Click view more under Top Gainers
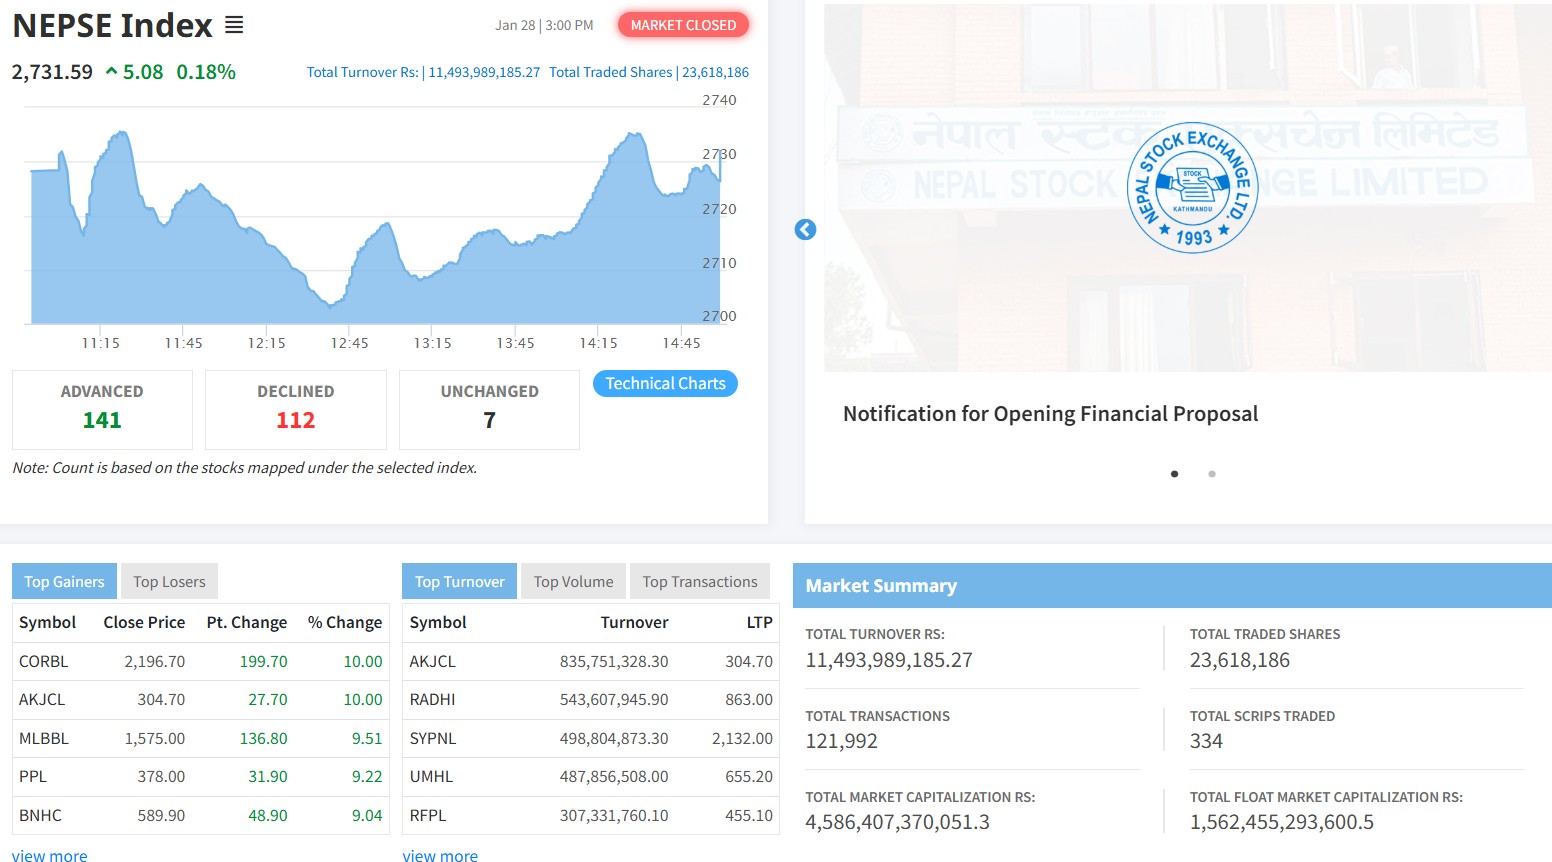This screenshot has width=1552, height=862. (x=50, y=856)
